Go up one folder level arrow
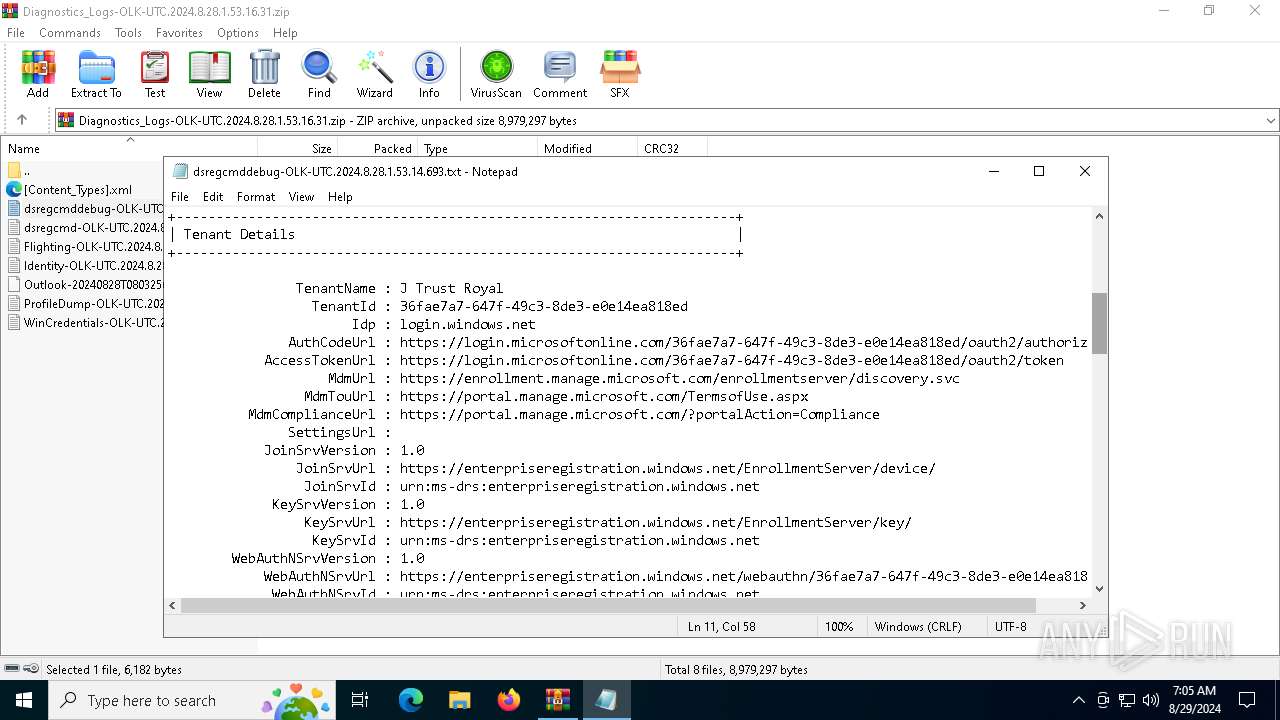Image resolution: width=1280 pixels, height=720 pixels. (21, 120)
